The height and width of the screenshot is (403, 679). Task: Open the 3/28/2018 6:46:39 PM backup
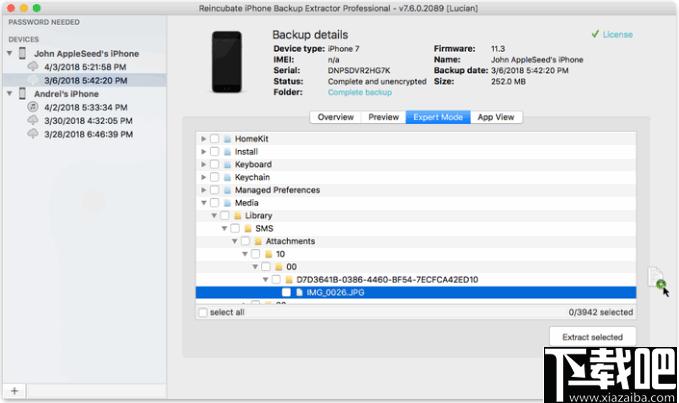coord(88,134)
